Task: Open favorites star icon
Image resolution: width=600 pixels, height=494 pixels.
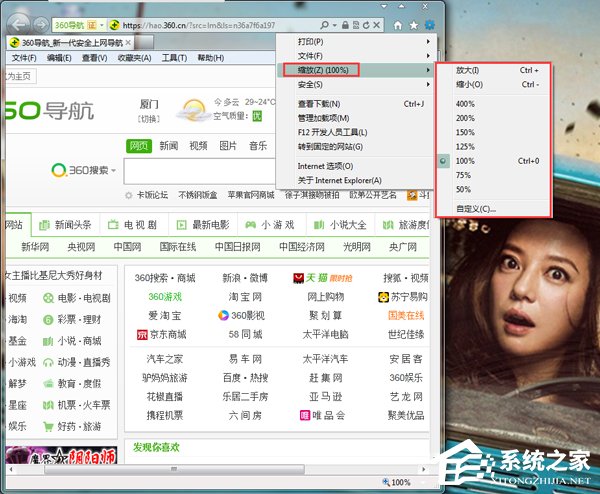Action: (x=414, y=25)
